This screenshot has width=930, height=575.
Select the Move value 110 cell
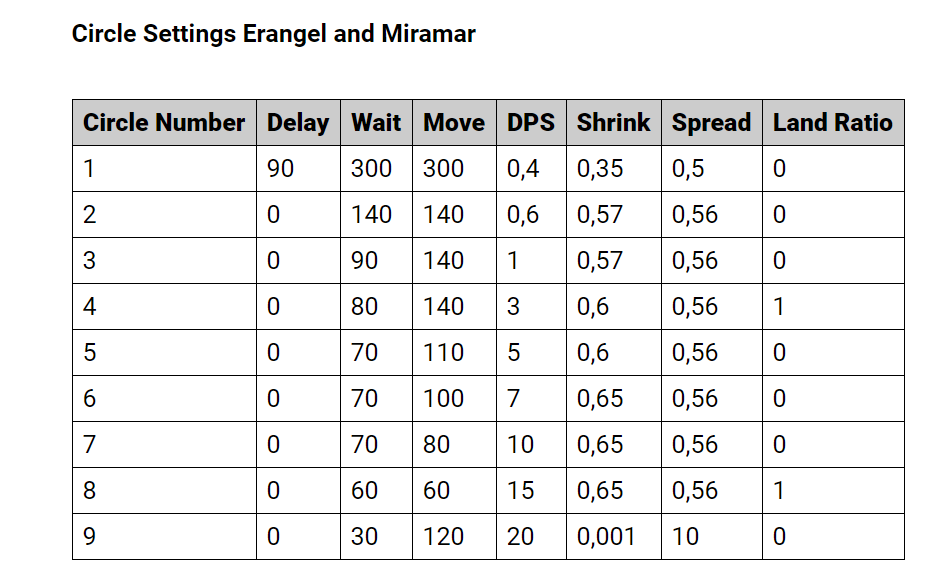coord(454,352)
